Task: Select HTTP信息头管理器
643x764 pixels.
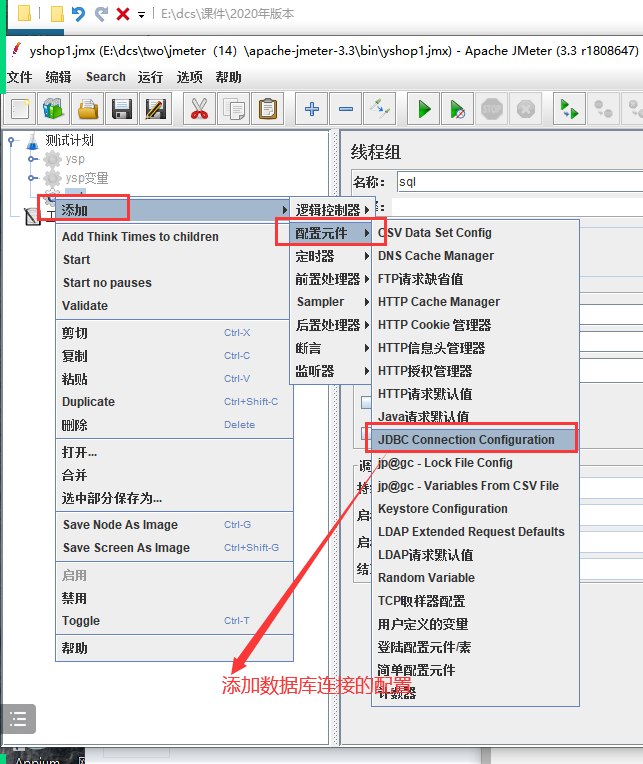Action: click(x=475, y=348)
